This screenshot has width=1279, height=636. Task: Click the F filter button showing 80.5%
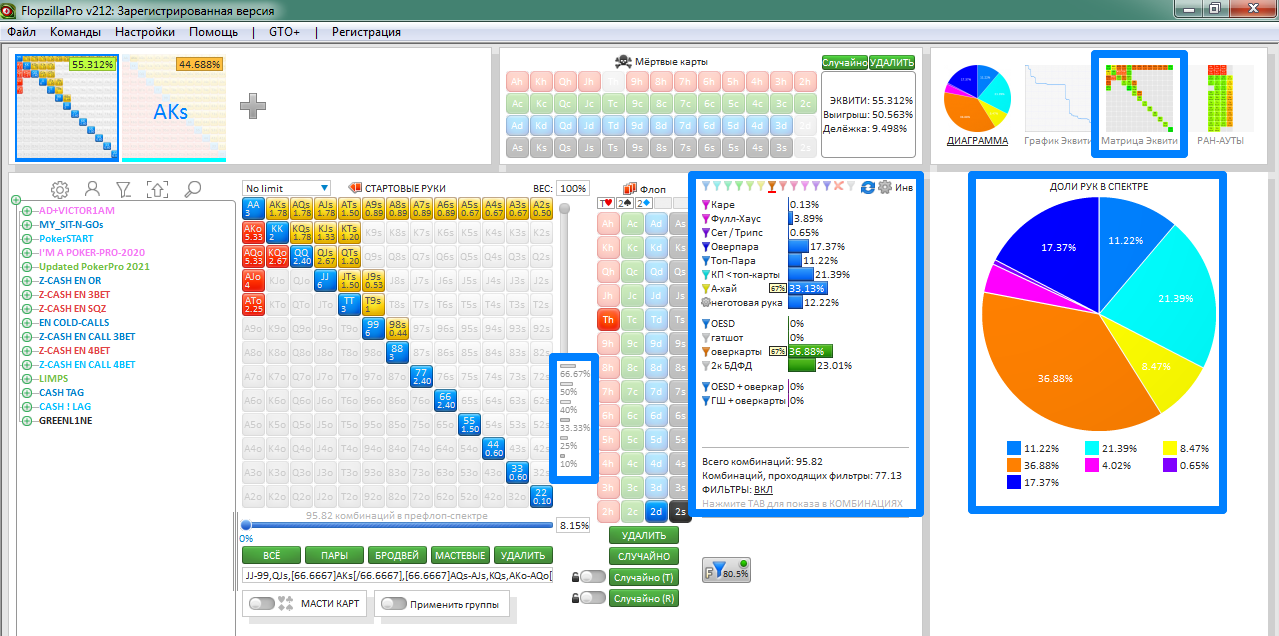coord(727,570)
